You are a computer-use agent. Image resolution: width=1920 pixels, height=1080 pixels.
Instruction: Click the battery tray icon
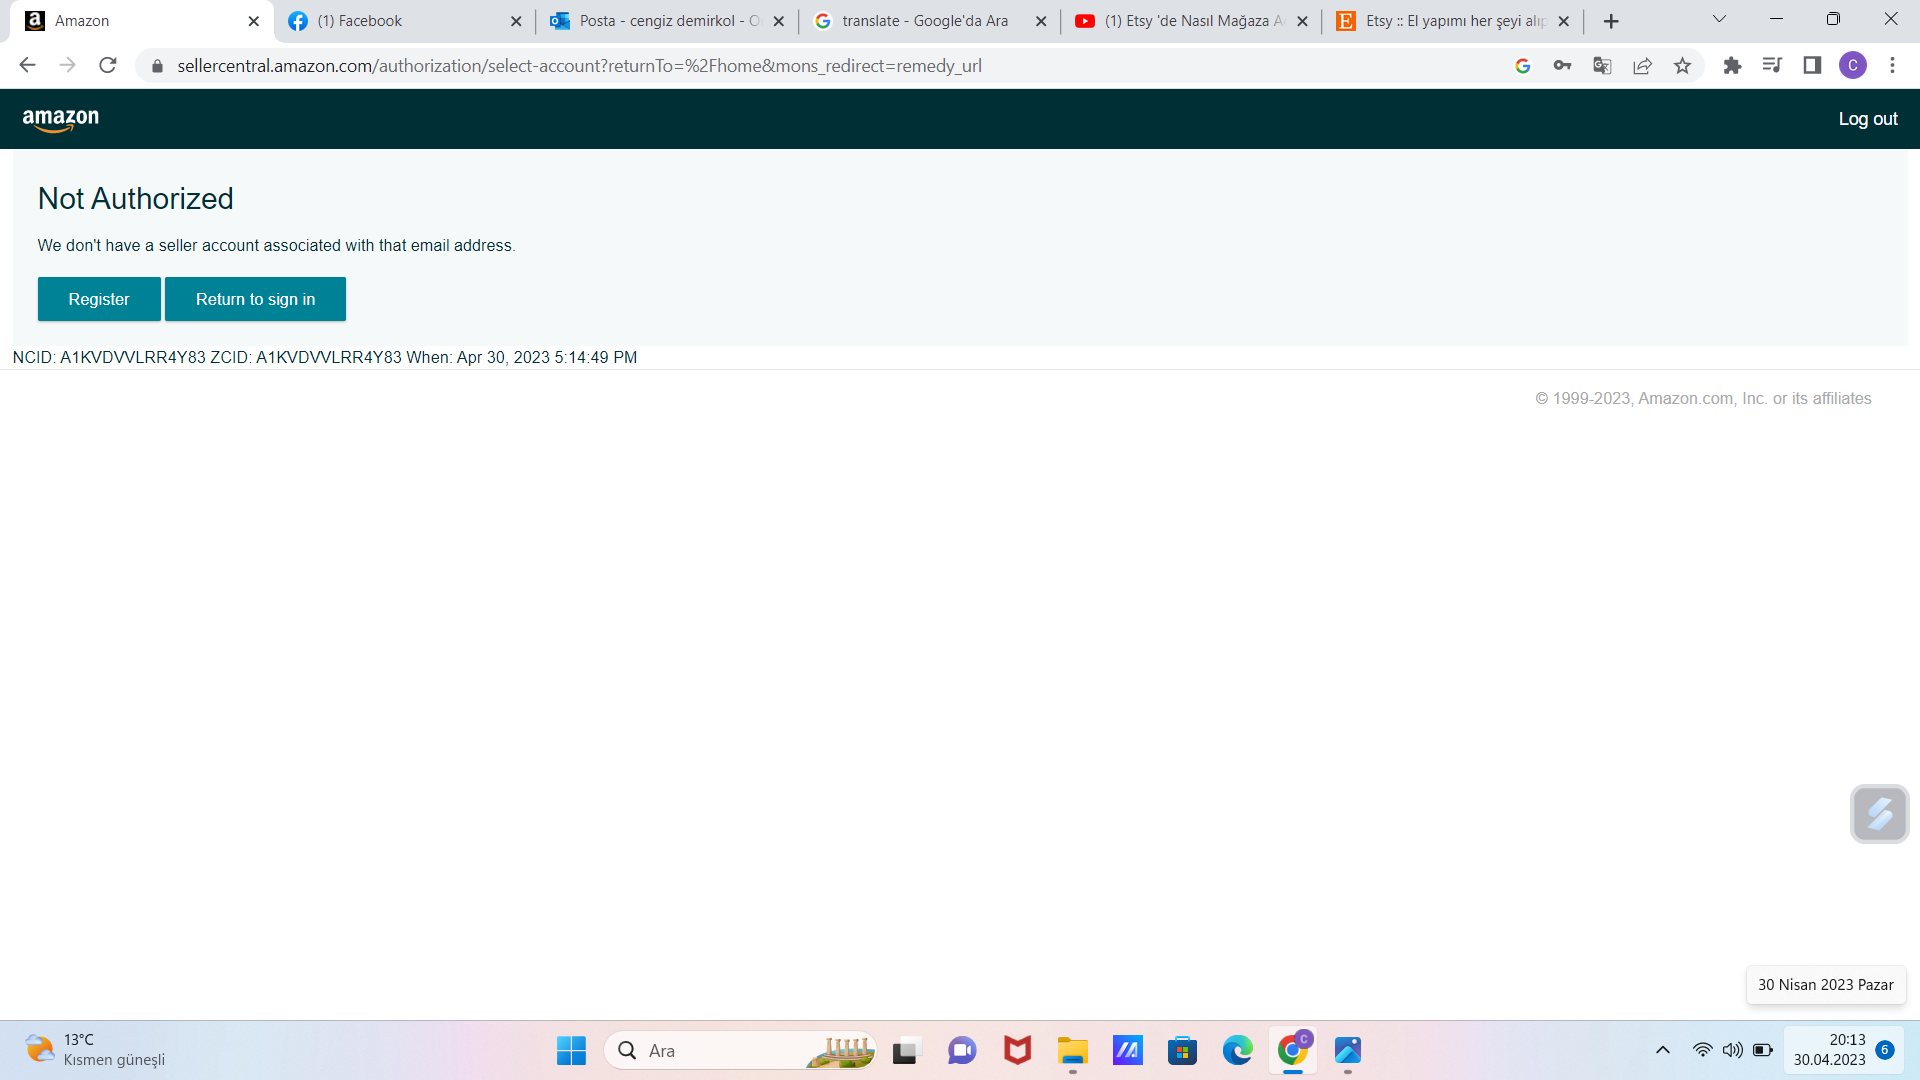pos(1763,1050)
